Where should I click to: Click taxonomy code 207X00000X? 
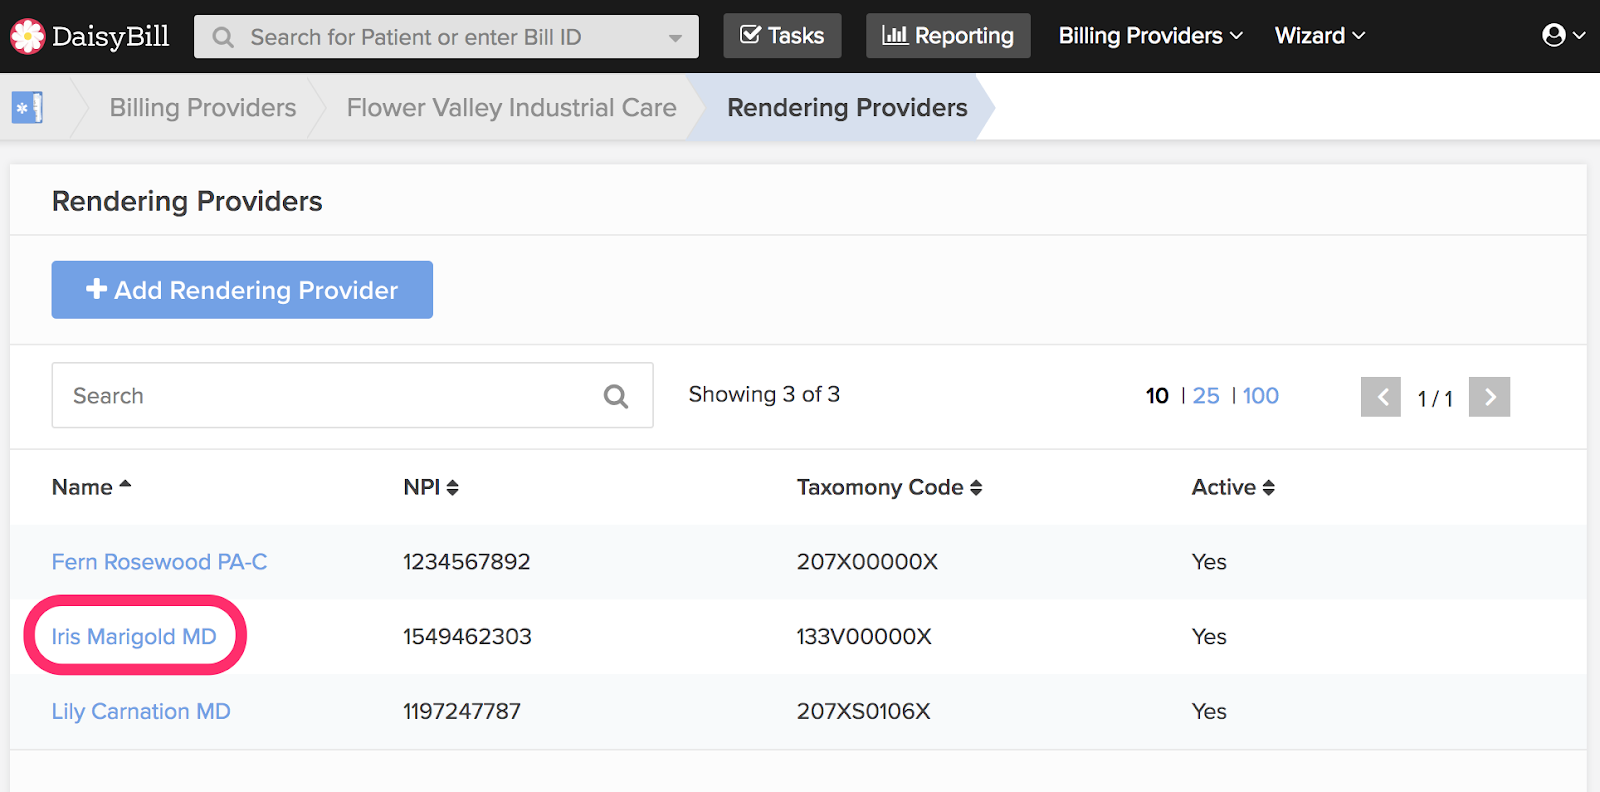(867, 562)
